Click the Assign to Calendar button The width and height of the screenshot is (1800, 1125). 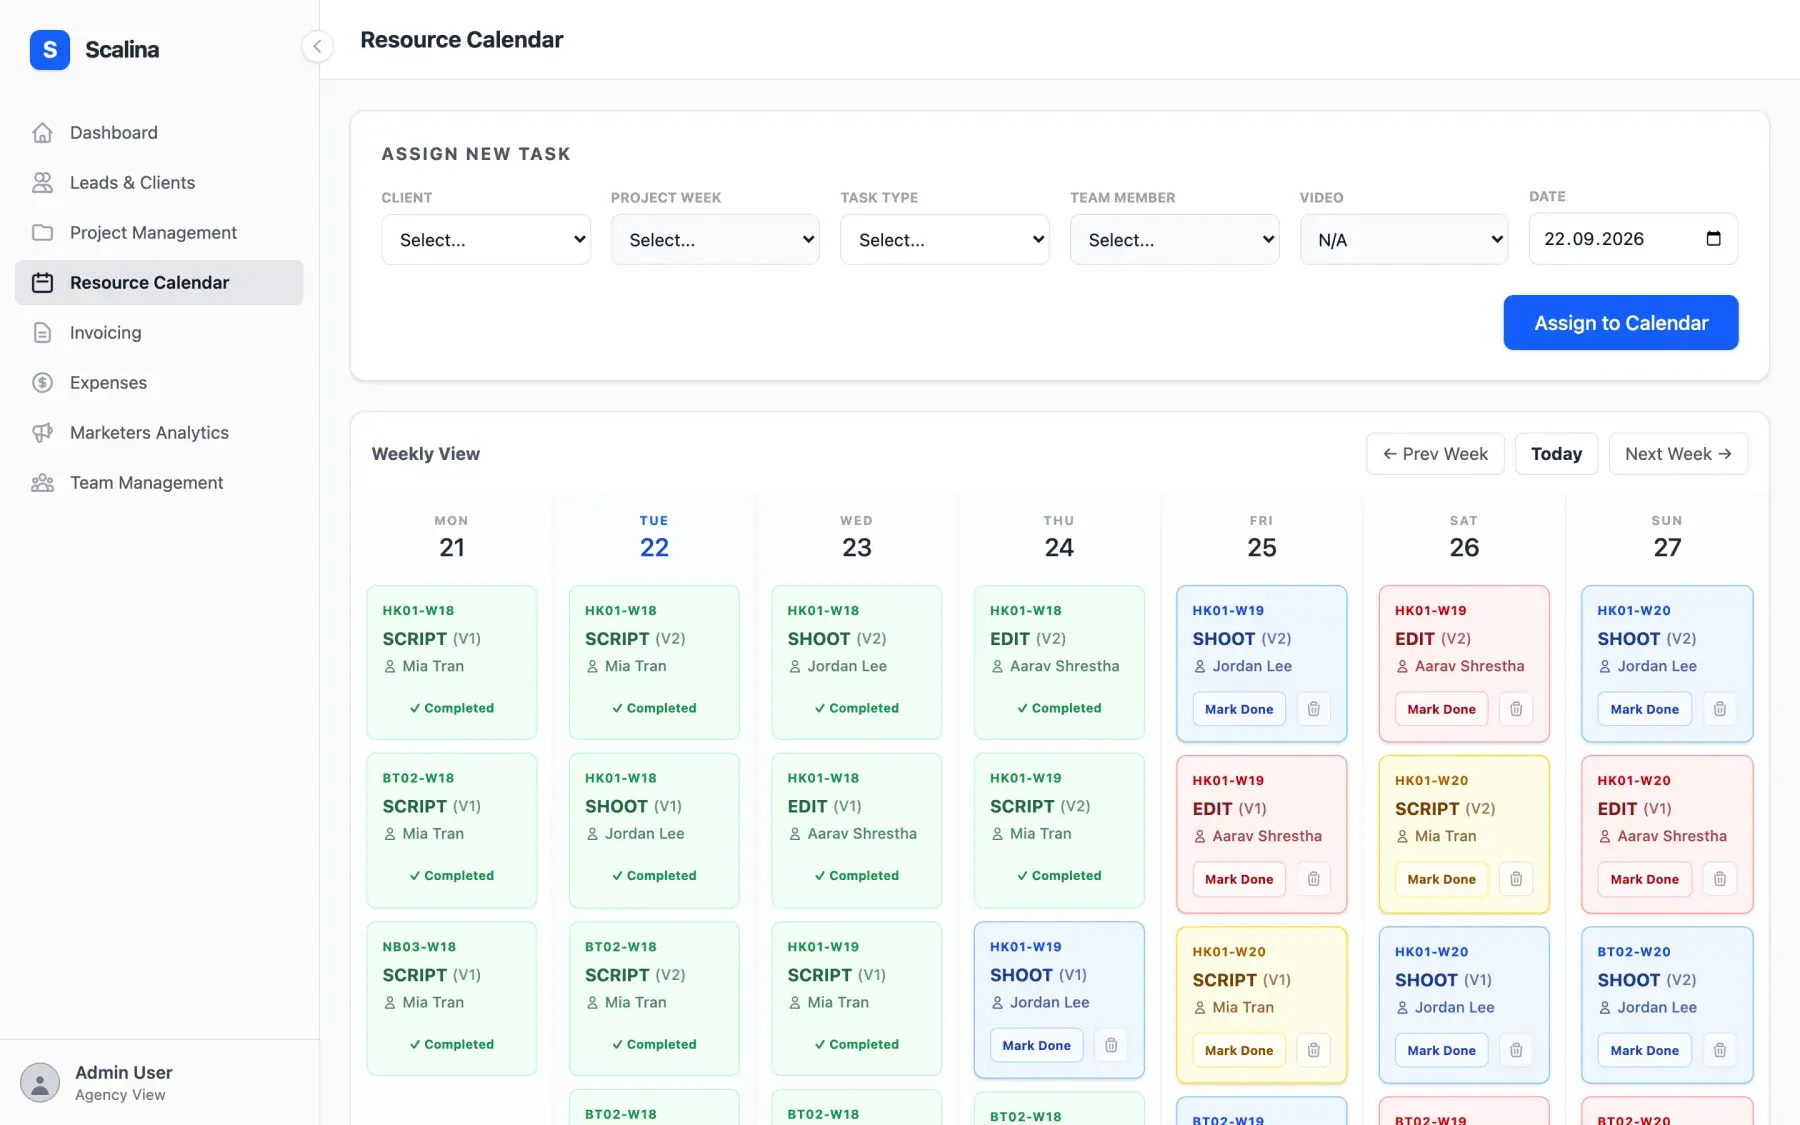tap(1621, 323)
